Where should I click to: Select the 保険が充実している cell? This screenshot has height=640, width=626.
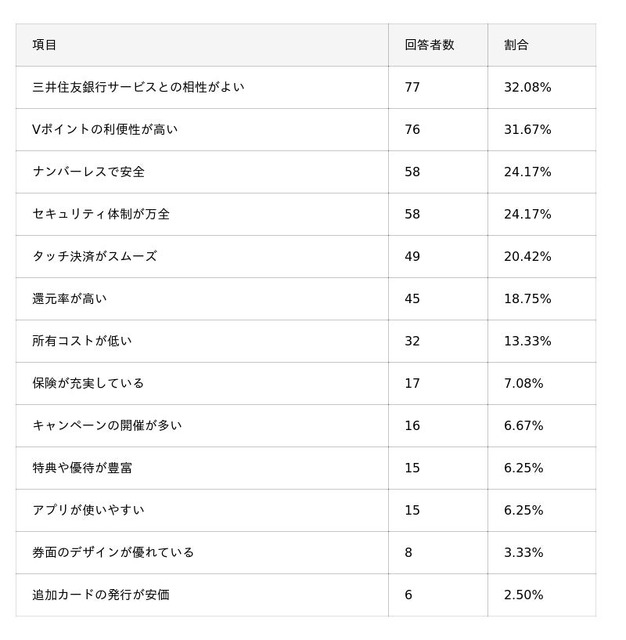coord(88,383)
